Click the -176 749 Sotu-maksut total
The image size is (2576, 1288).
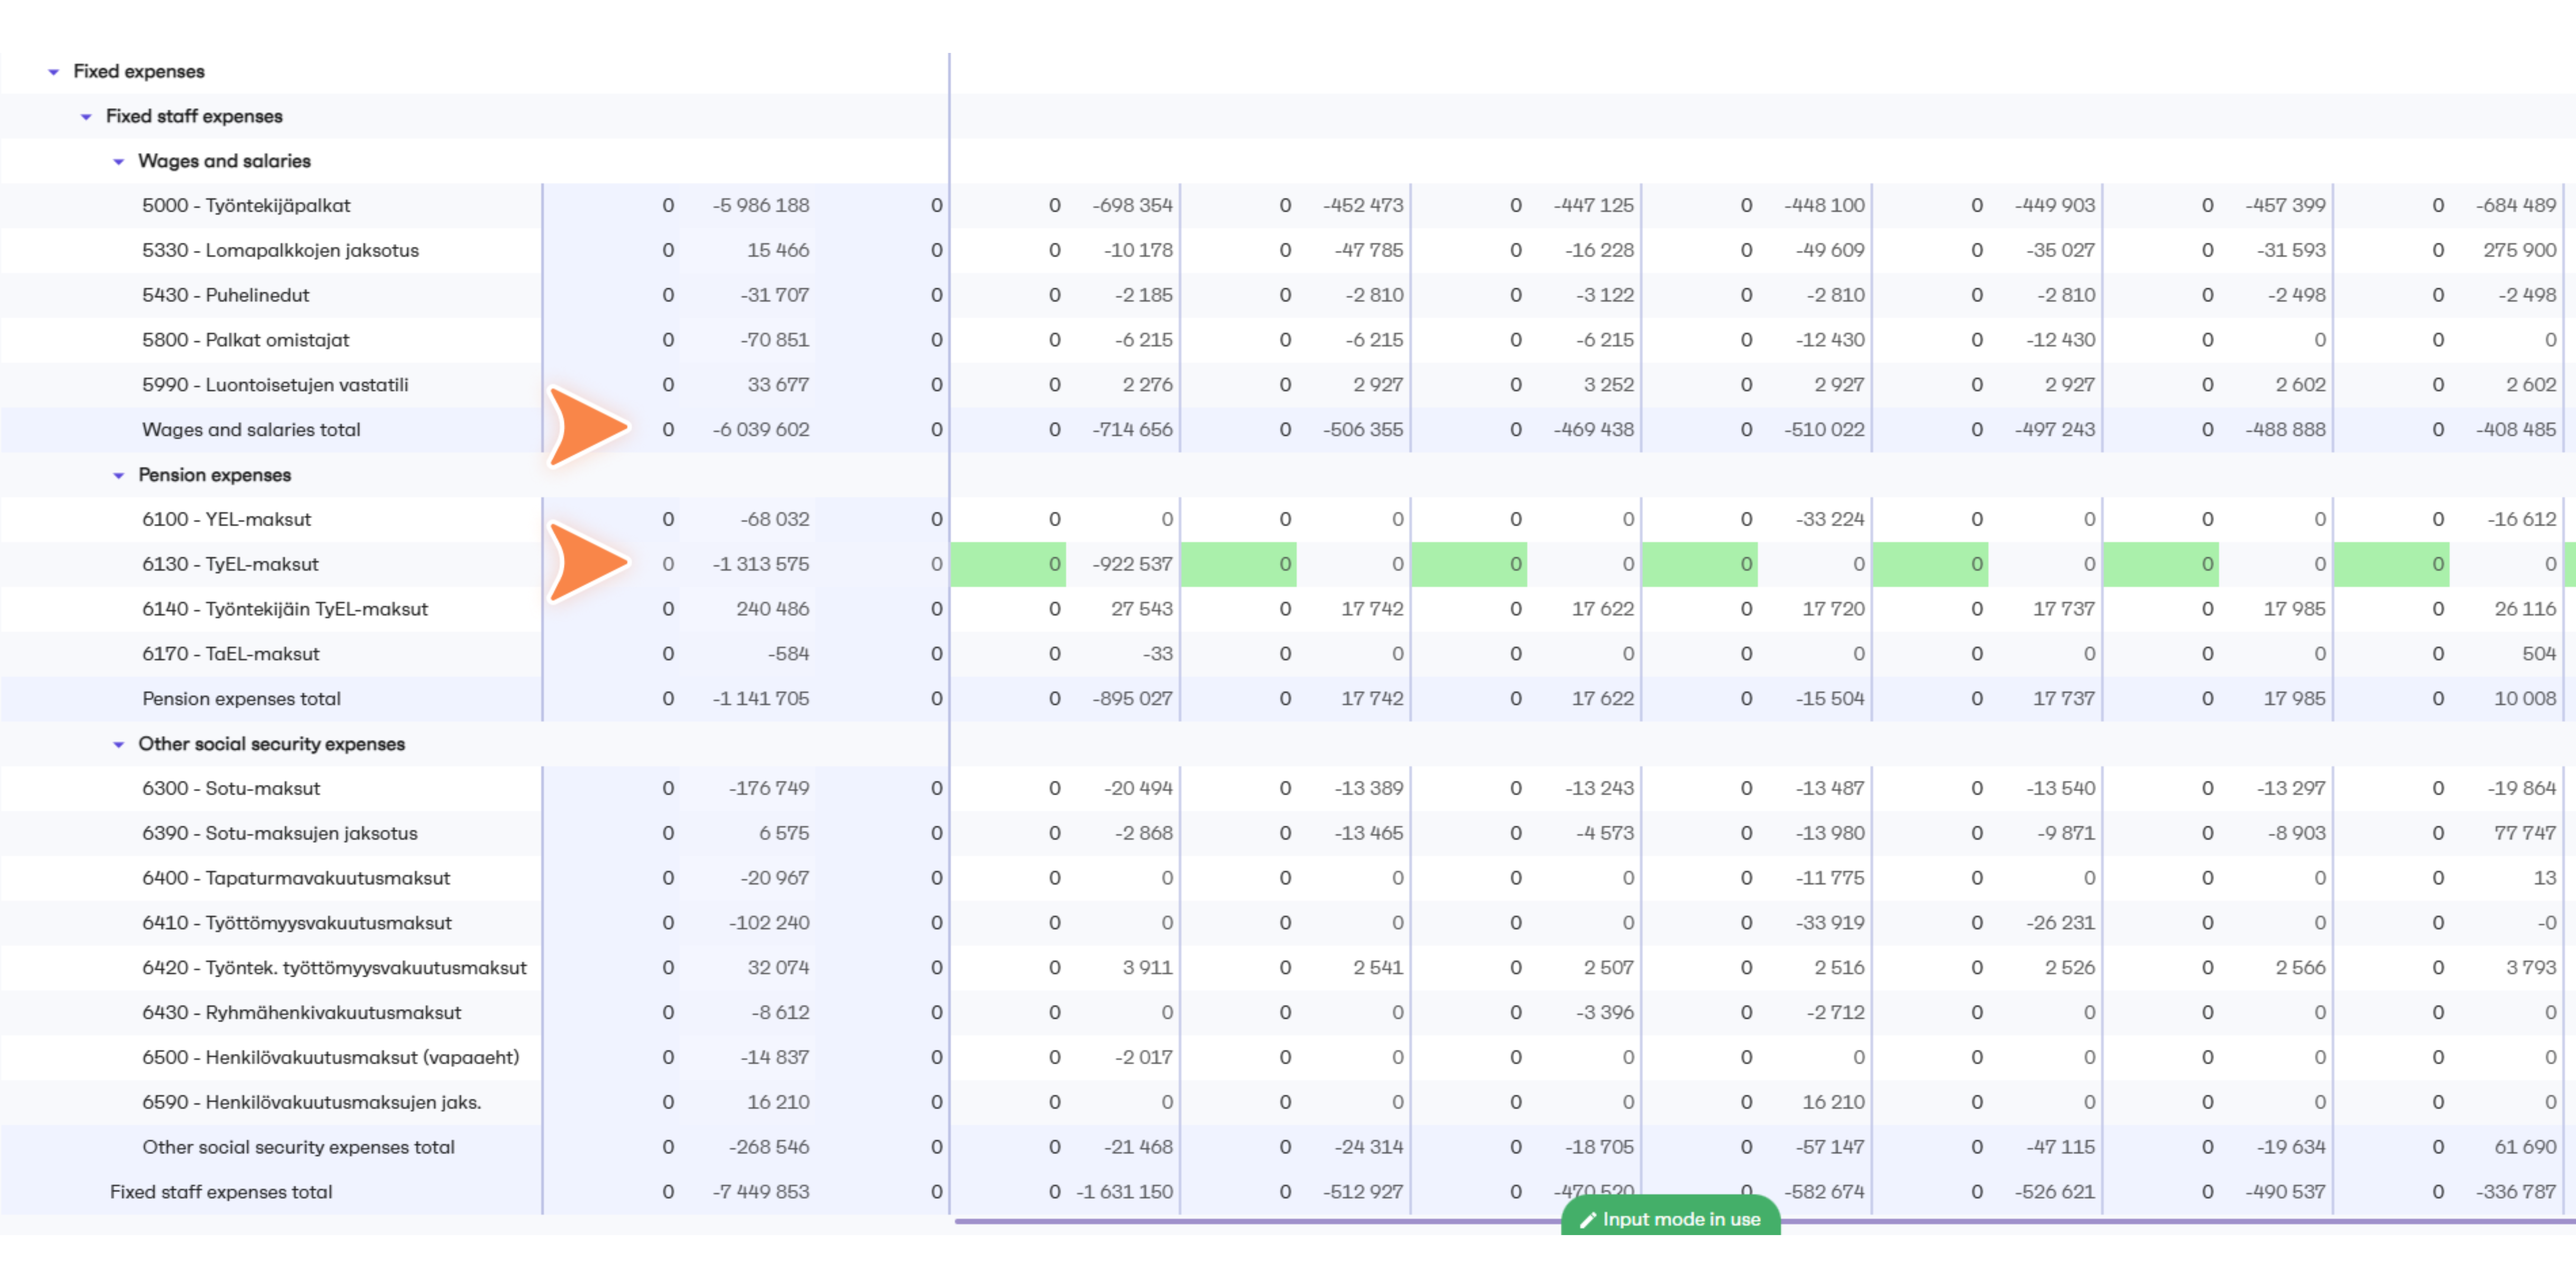point(769,789)
